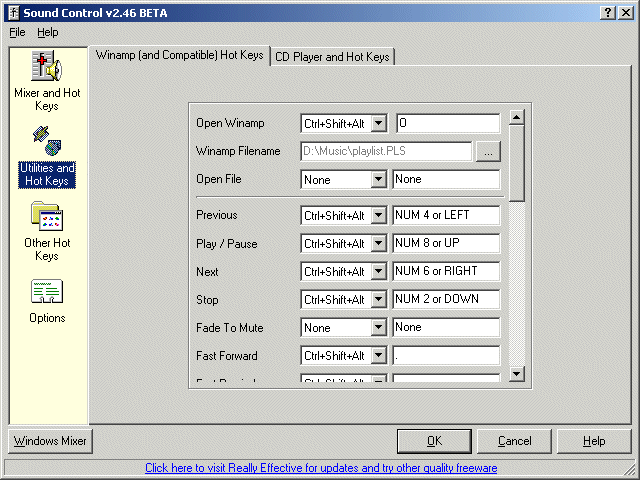Click the Cancel button
Viewport: 640px width, 480px height.
tap(514, 441)
